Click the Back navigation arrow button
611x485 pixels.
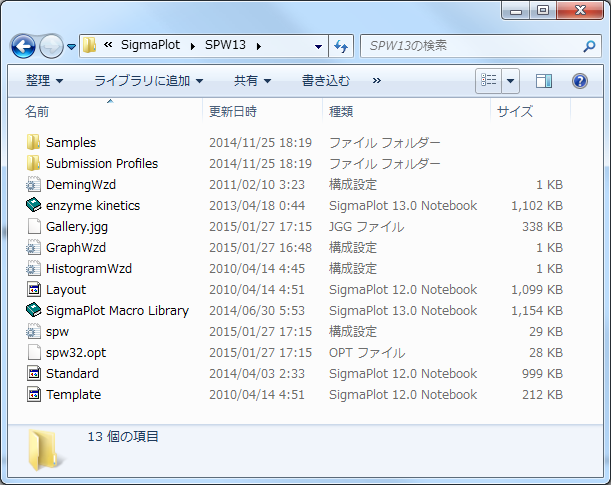coord(23,46)
